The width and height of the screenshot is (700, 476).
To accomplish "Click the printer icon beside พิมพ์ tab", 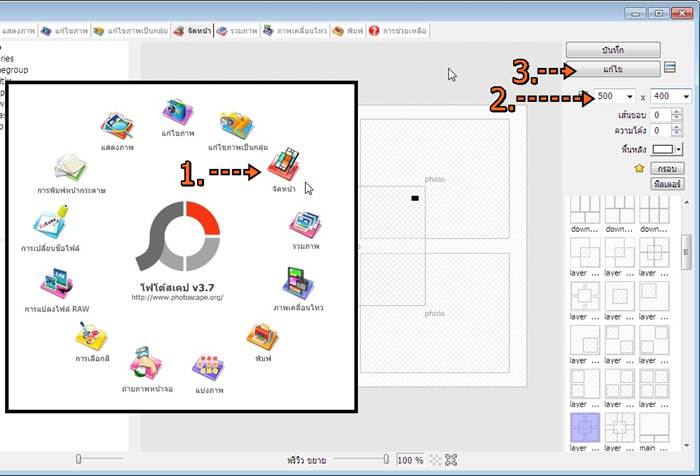I will click(x=338, y=30).
